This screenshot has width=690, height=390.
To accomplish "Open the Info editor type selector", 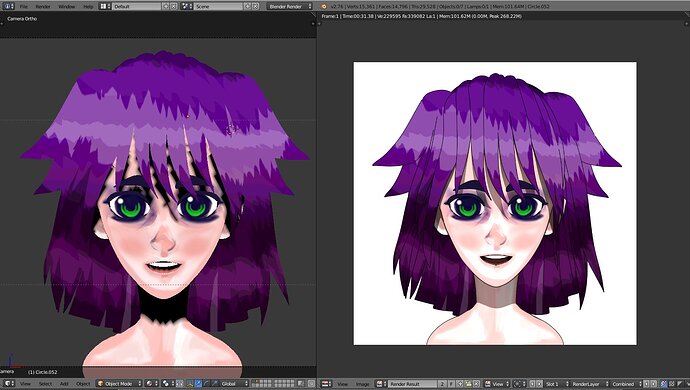I will (x=8, y=7).
